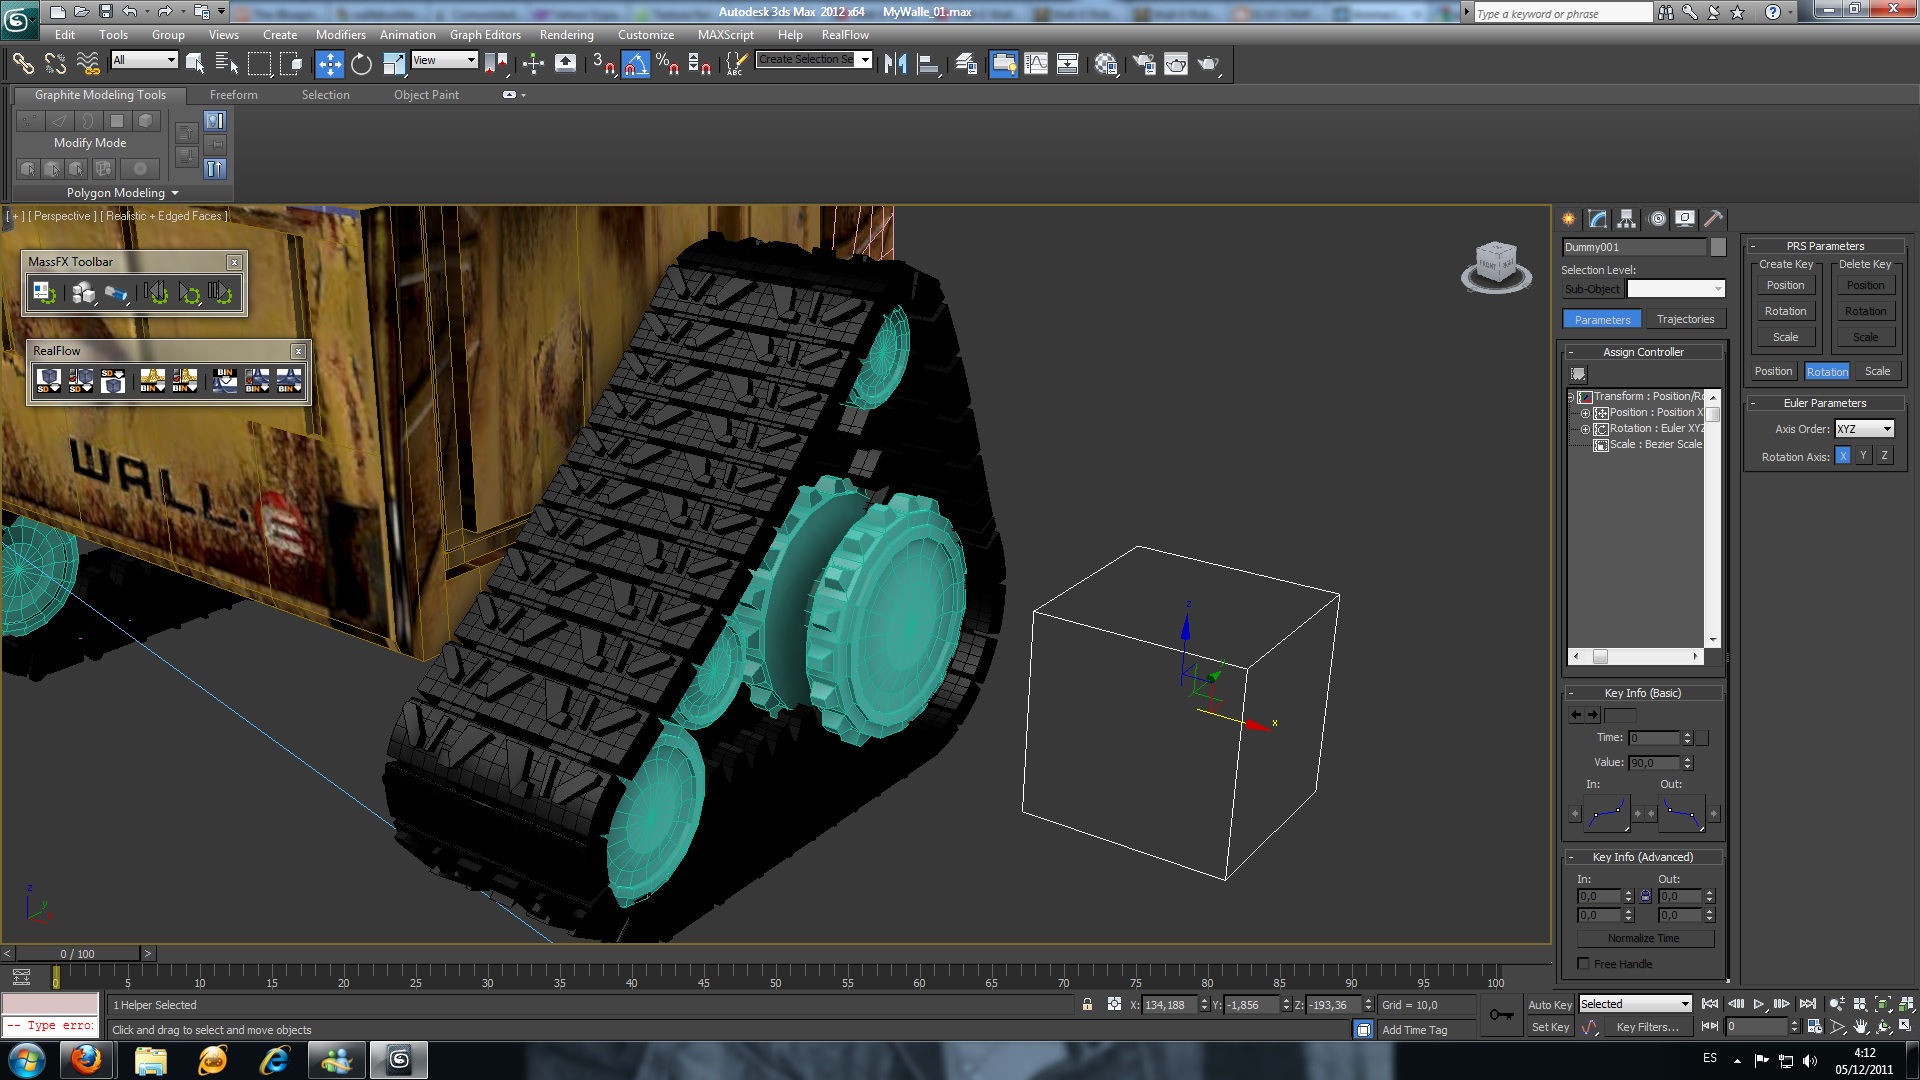Select the Y rotation axis button
1920x1080 pixels.
coord(1863,456)
